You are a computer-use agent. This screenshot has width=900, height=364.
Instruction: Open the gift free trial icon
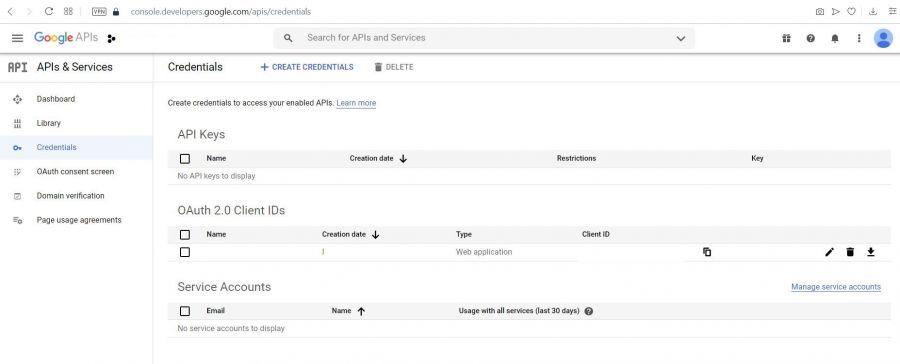pyautogui.click(x=786, y=38)
